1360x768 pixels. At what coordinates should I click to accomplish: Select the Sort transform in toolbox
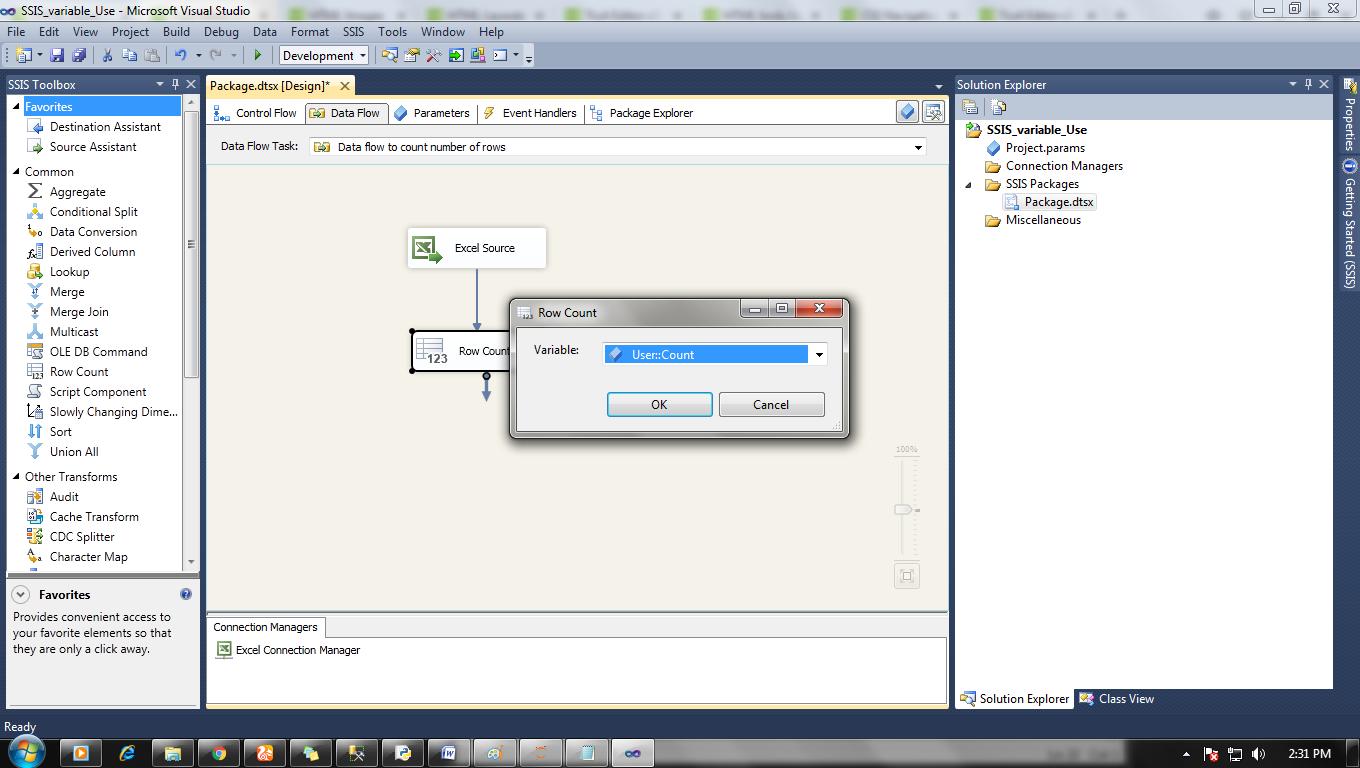(x=60, y=431)
